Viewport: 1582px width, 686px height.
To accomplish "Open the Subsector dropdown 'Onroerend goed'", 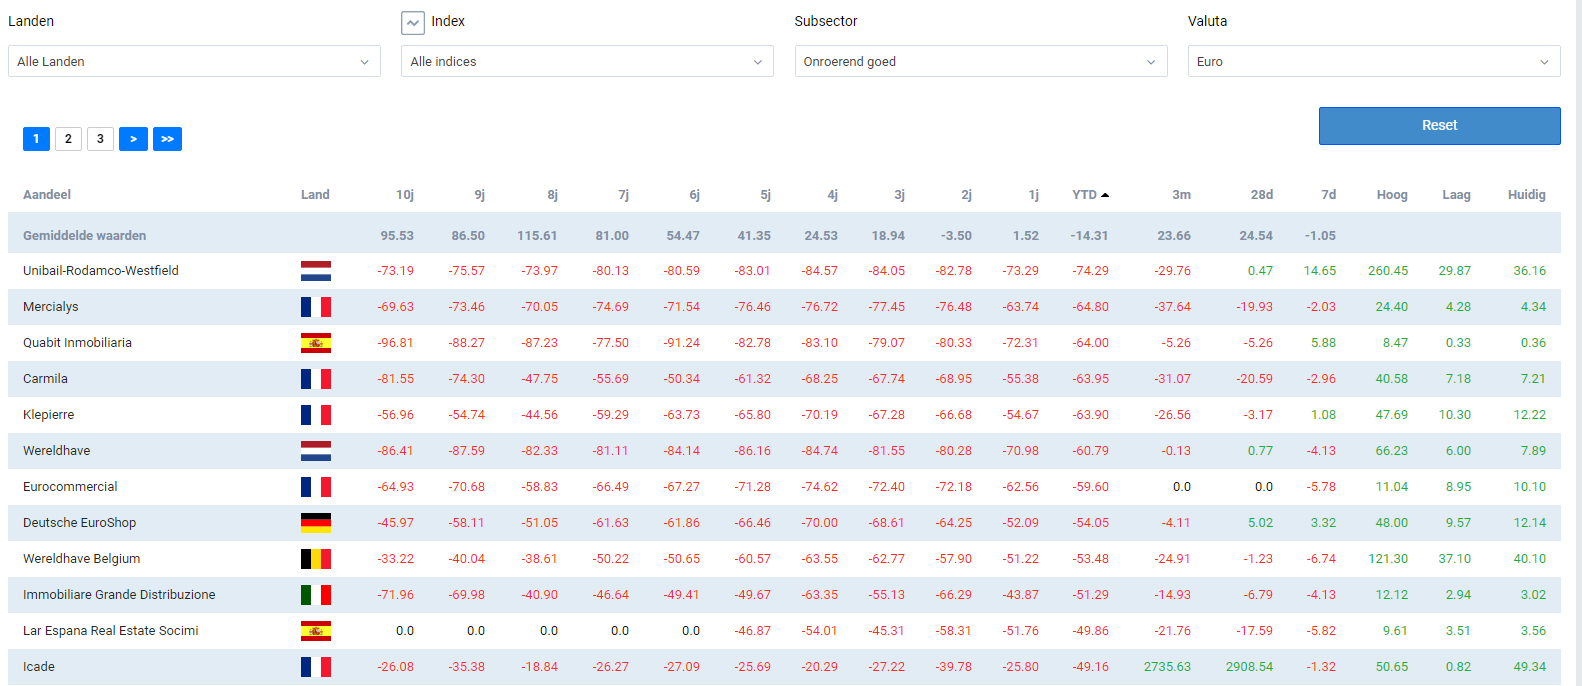I will pos(981,61).
